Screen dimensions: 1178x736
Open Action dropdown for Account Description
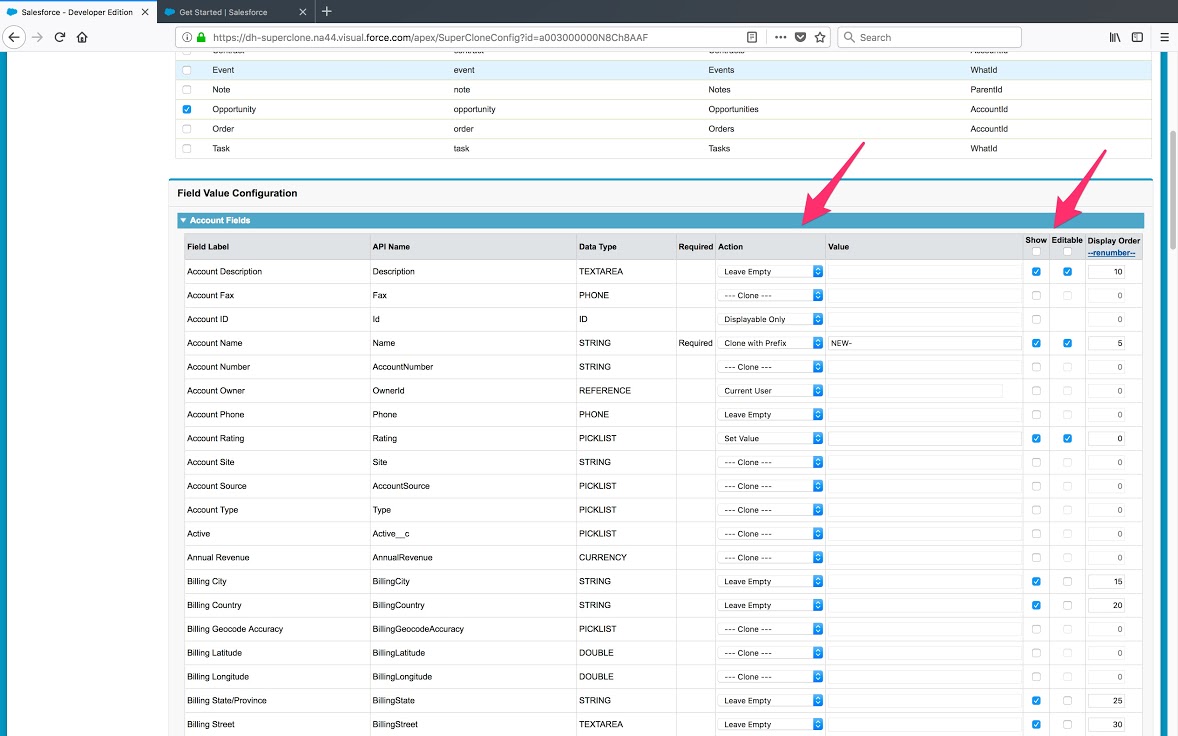tap(772, 271)
